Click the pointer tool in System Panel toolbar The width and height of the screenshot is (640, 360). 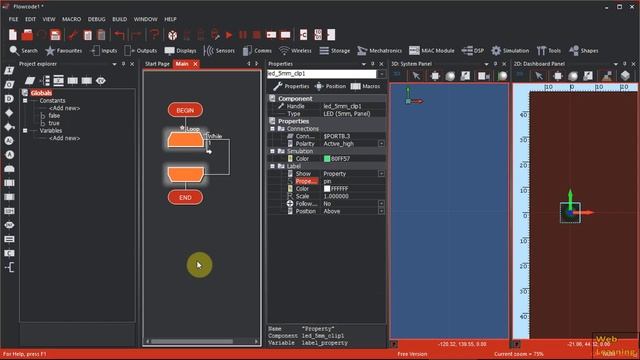[416, 76]
